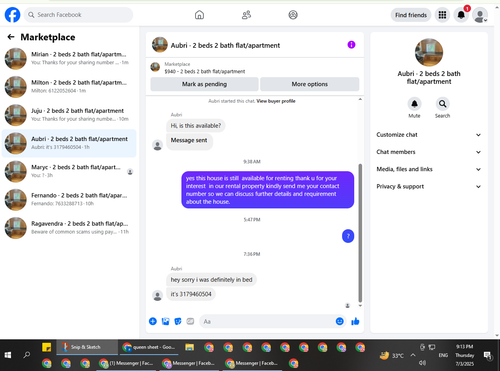Click the chat header Aubri profile picture

tap(160, 45)
